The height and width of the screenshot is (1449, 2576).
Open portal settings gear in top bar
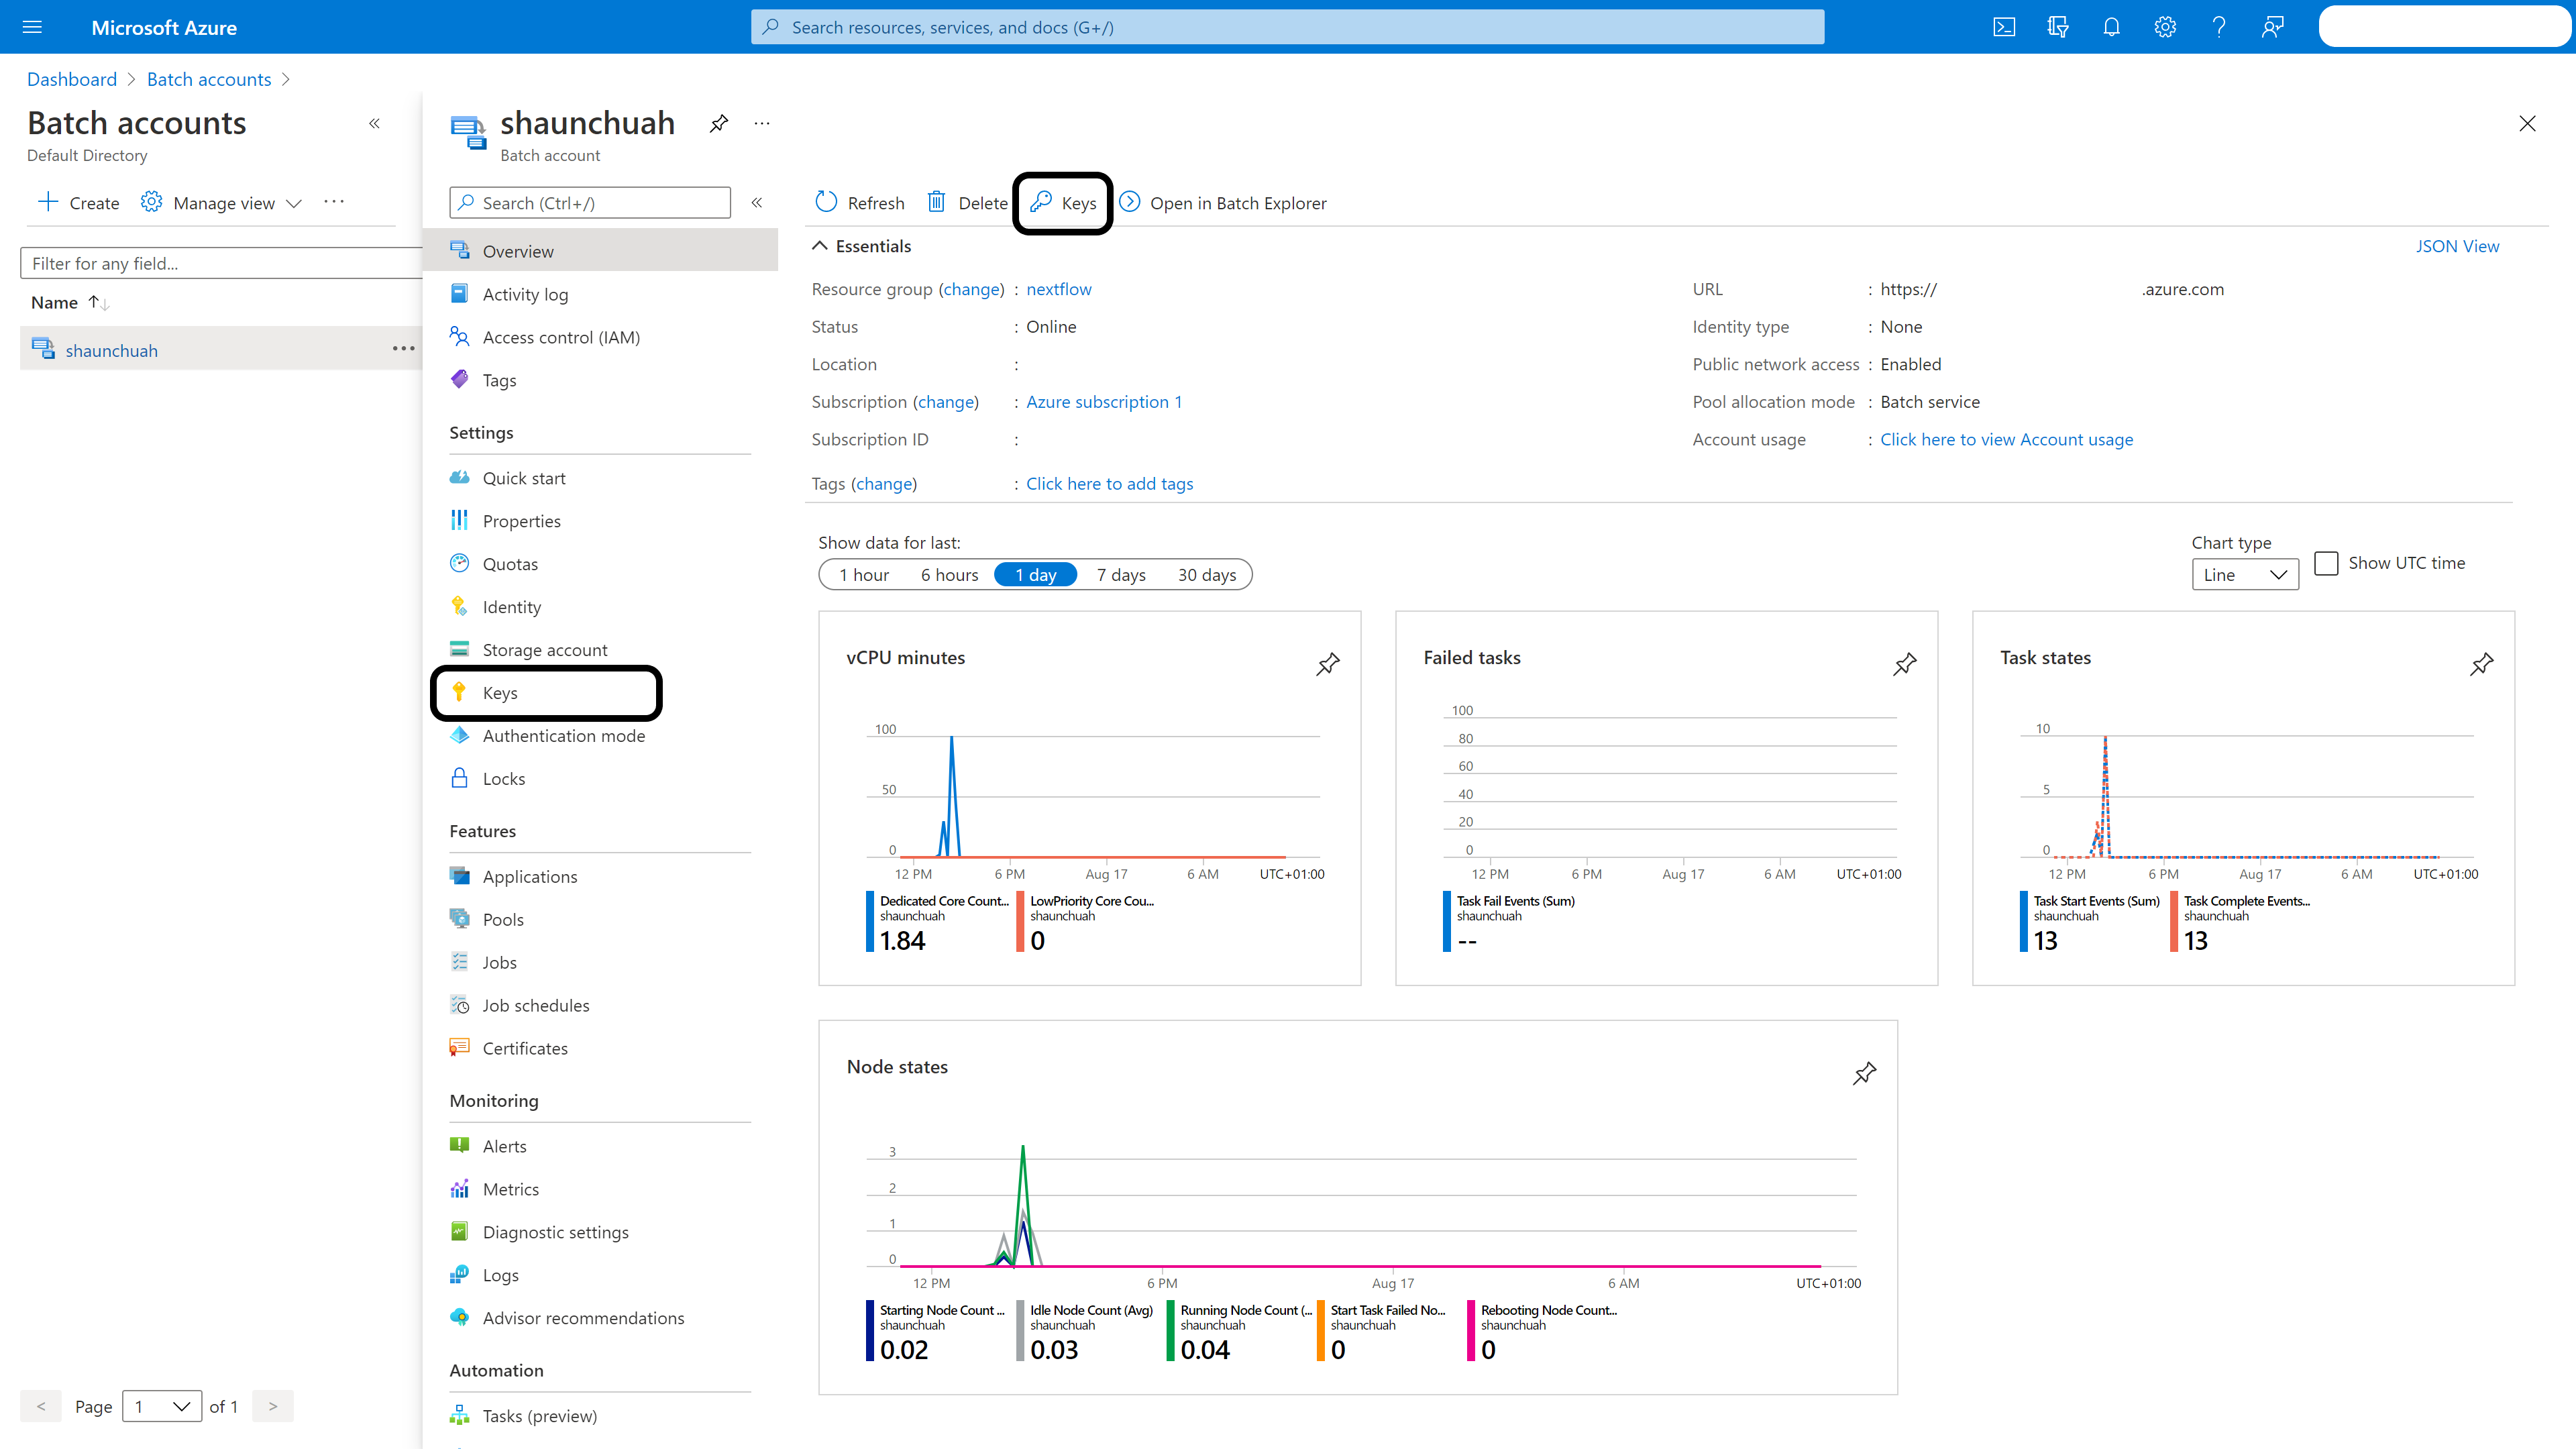pos(2165,27)
